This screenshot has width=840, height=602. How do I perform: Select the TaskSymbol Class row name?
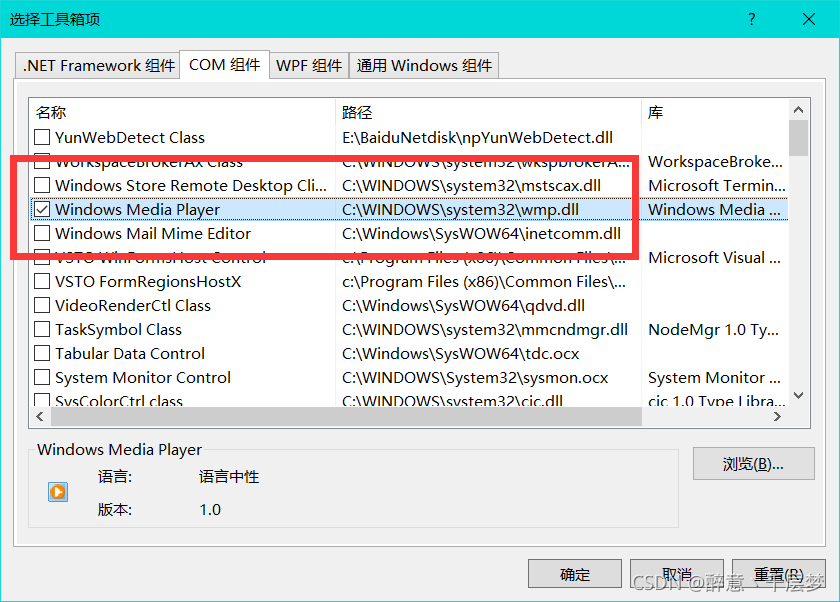[x=118, y=330]
